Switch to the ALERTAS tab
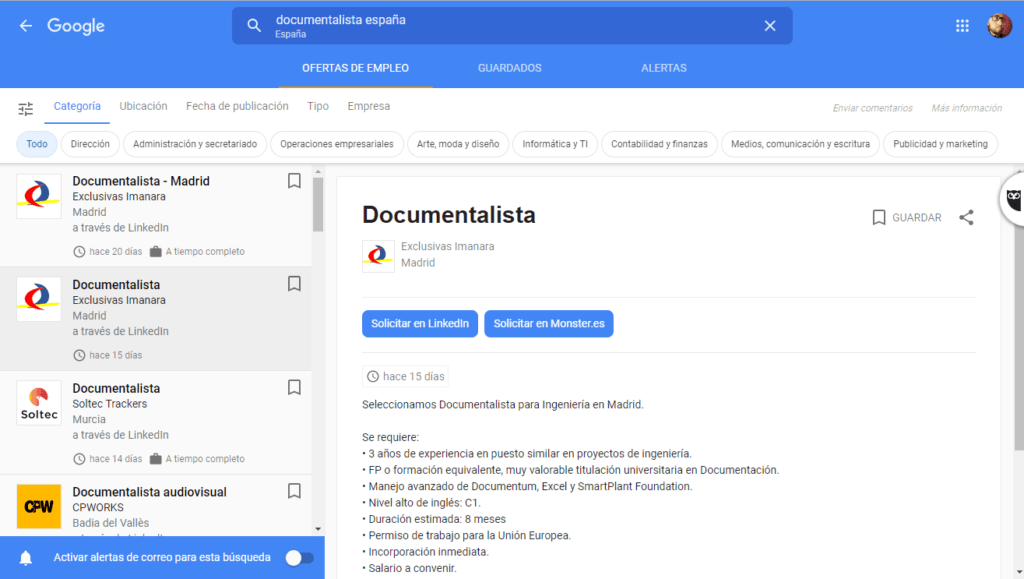The image size is (1024, 579). click(664, 68)
